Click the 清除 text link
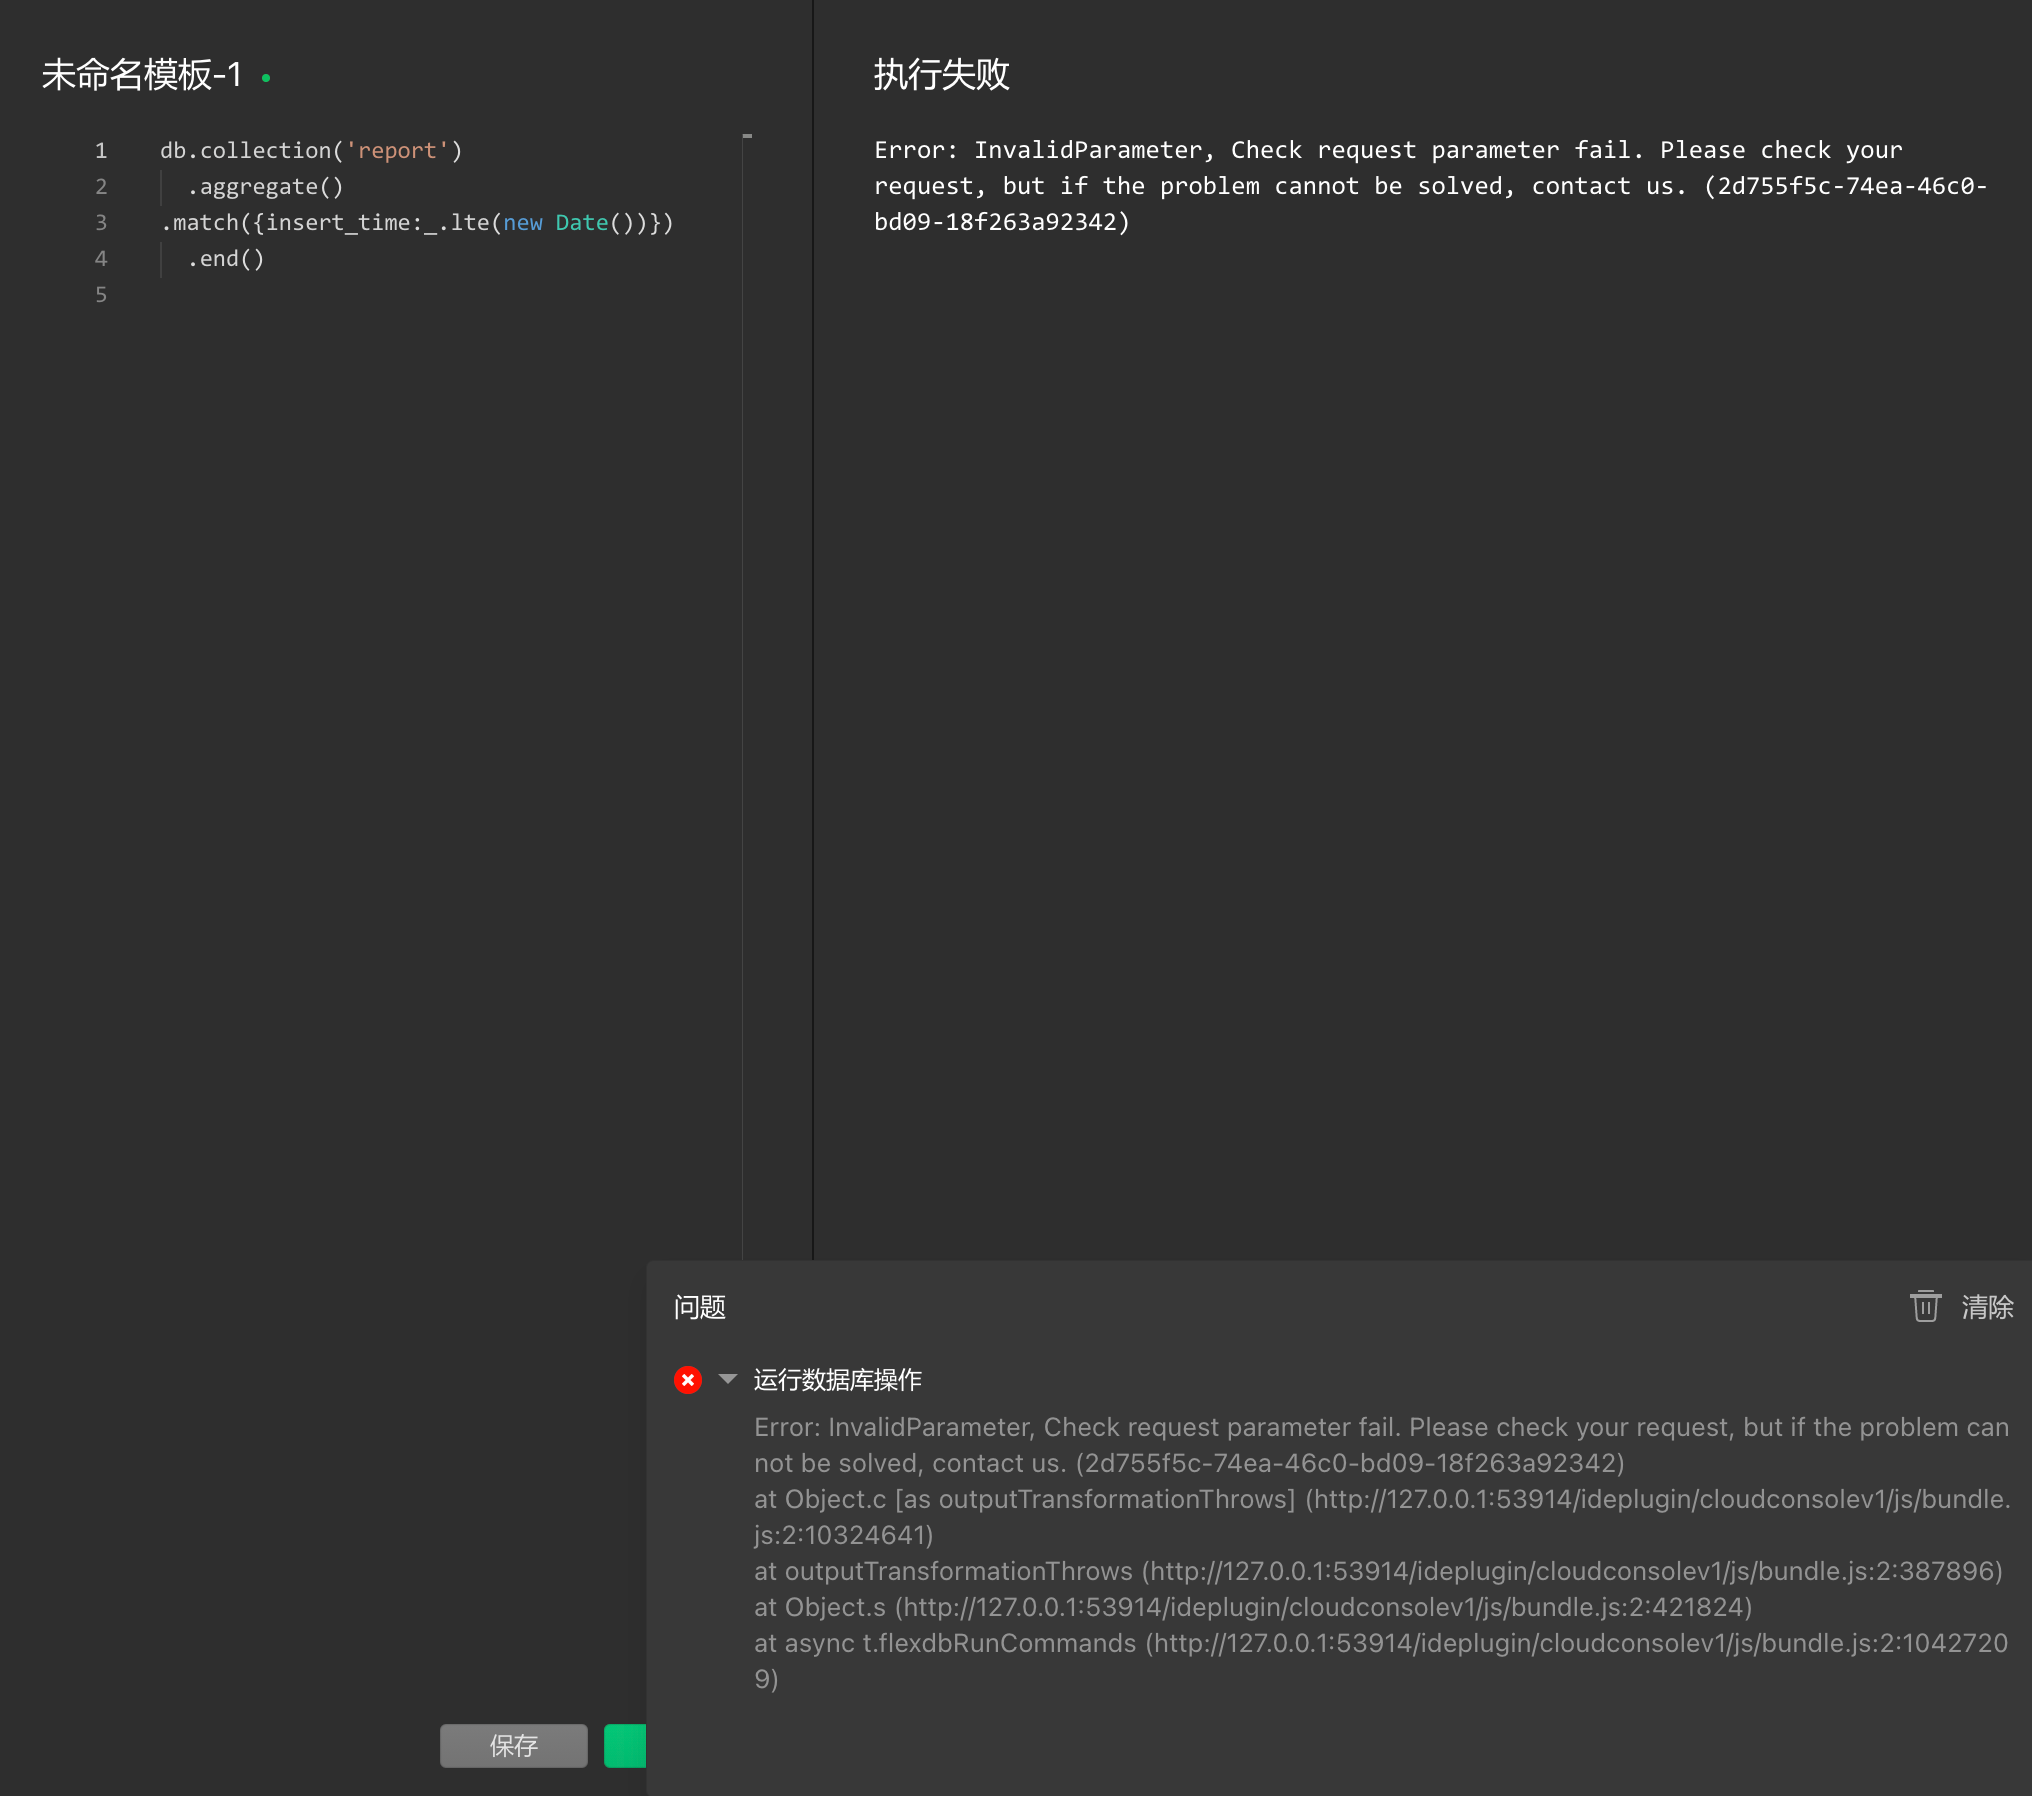Image resolution: width=2032 pixels, height=1796 pixels. [1987, 1307]
